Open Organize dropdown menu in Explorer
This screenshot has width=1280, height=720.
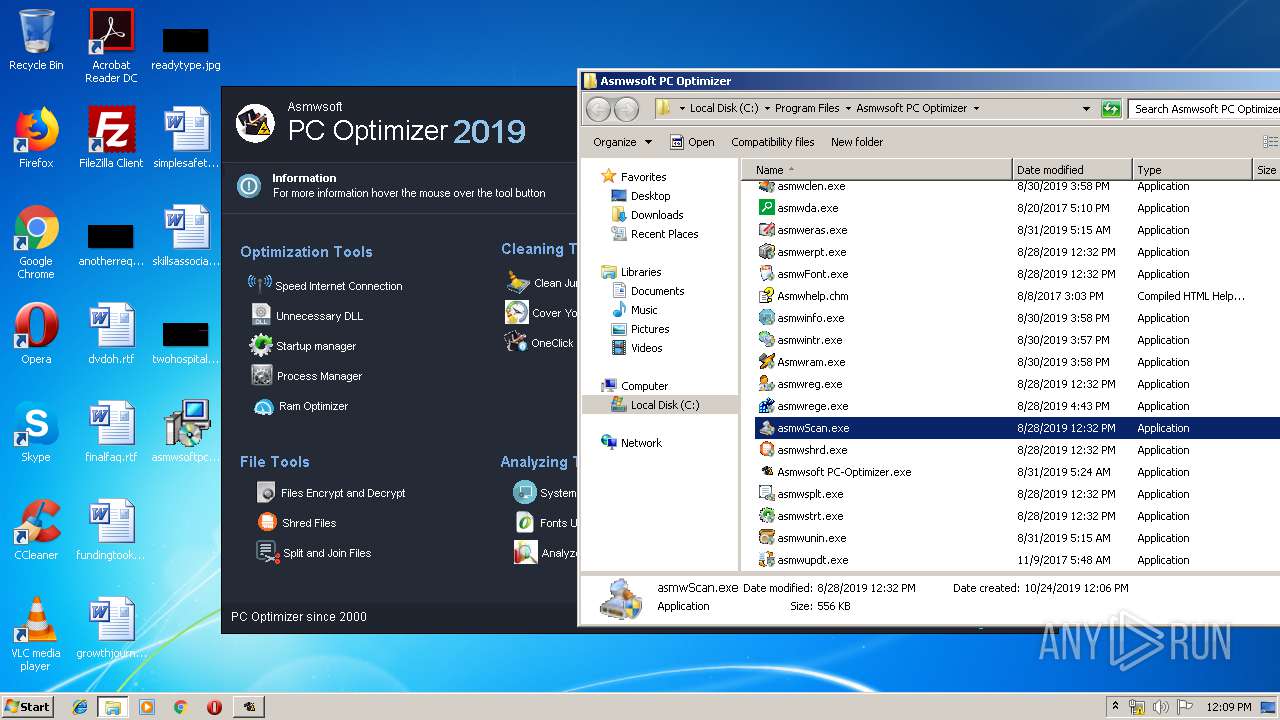tap(622, 142)
